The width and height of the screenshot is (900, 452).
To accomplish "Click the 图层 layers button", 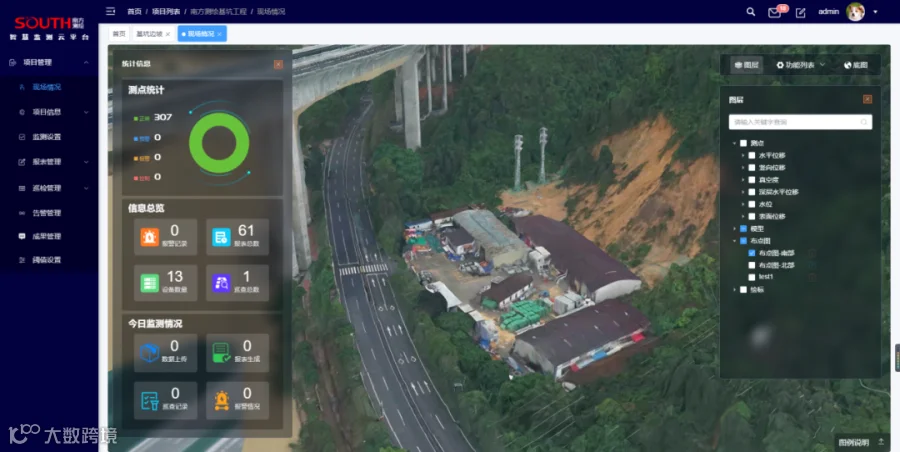I will pyautogui.click(x=747, y=65).
